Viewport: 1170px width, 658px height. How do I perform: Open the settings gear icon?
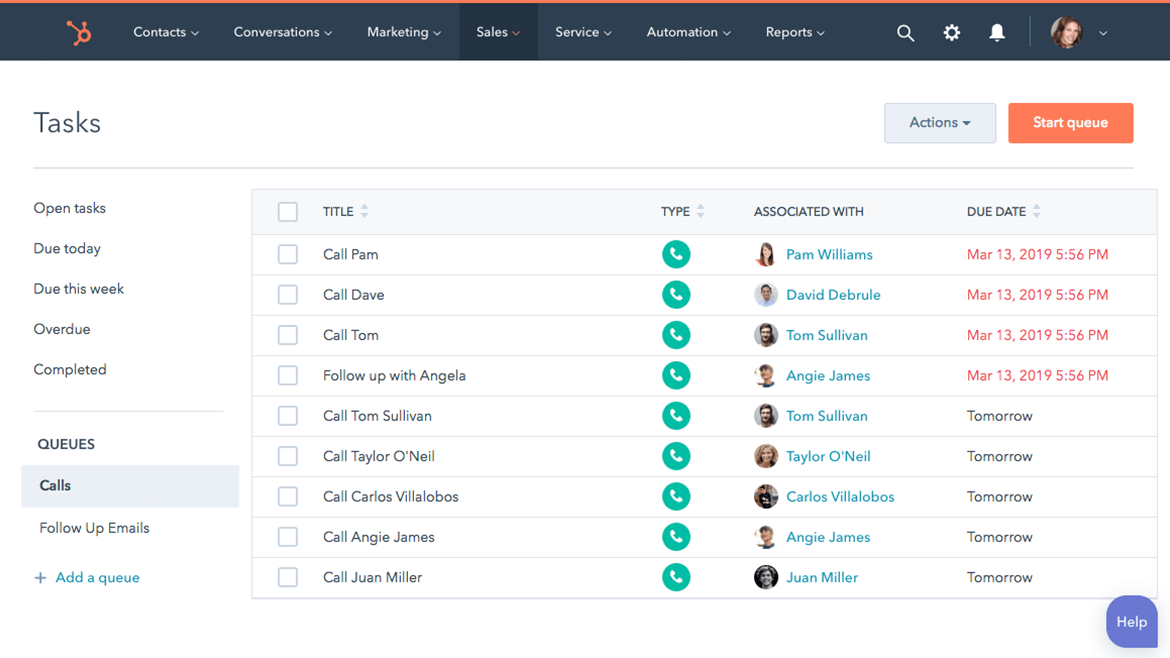point(951,33)
